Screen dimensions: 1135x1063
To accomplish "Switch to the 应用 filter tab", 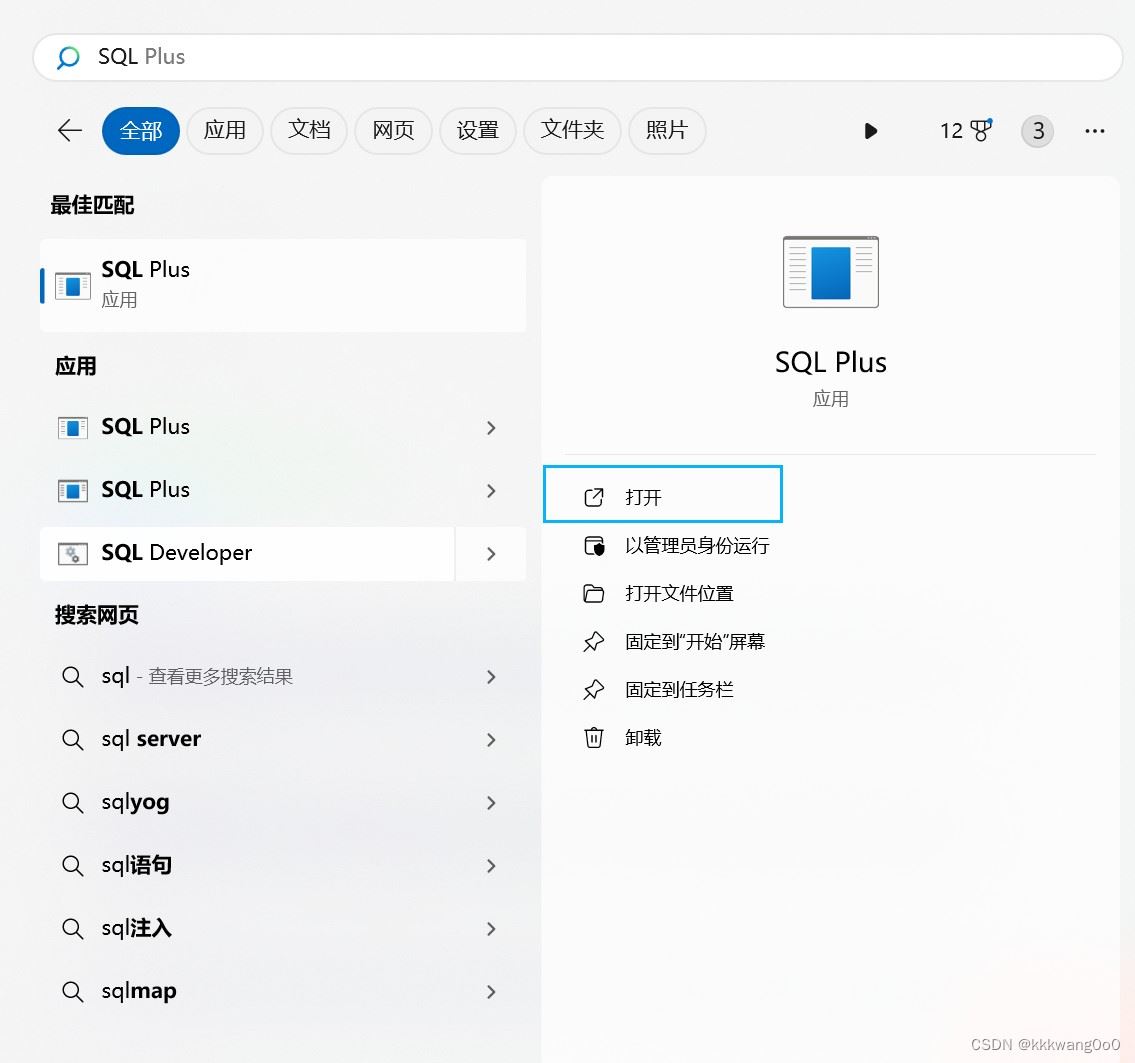I will [x=225, y=131].
